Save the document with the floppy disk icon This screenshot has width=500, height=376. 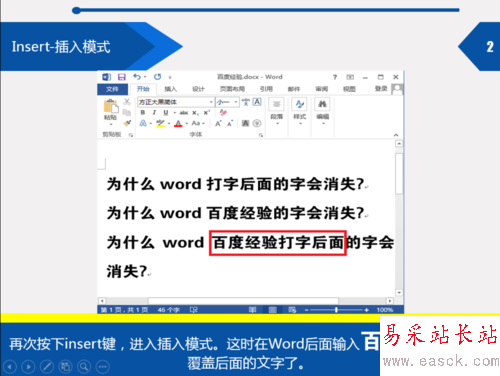click(x=122, y=77)
